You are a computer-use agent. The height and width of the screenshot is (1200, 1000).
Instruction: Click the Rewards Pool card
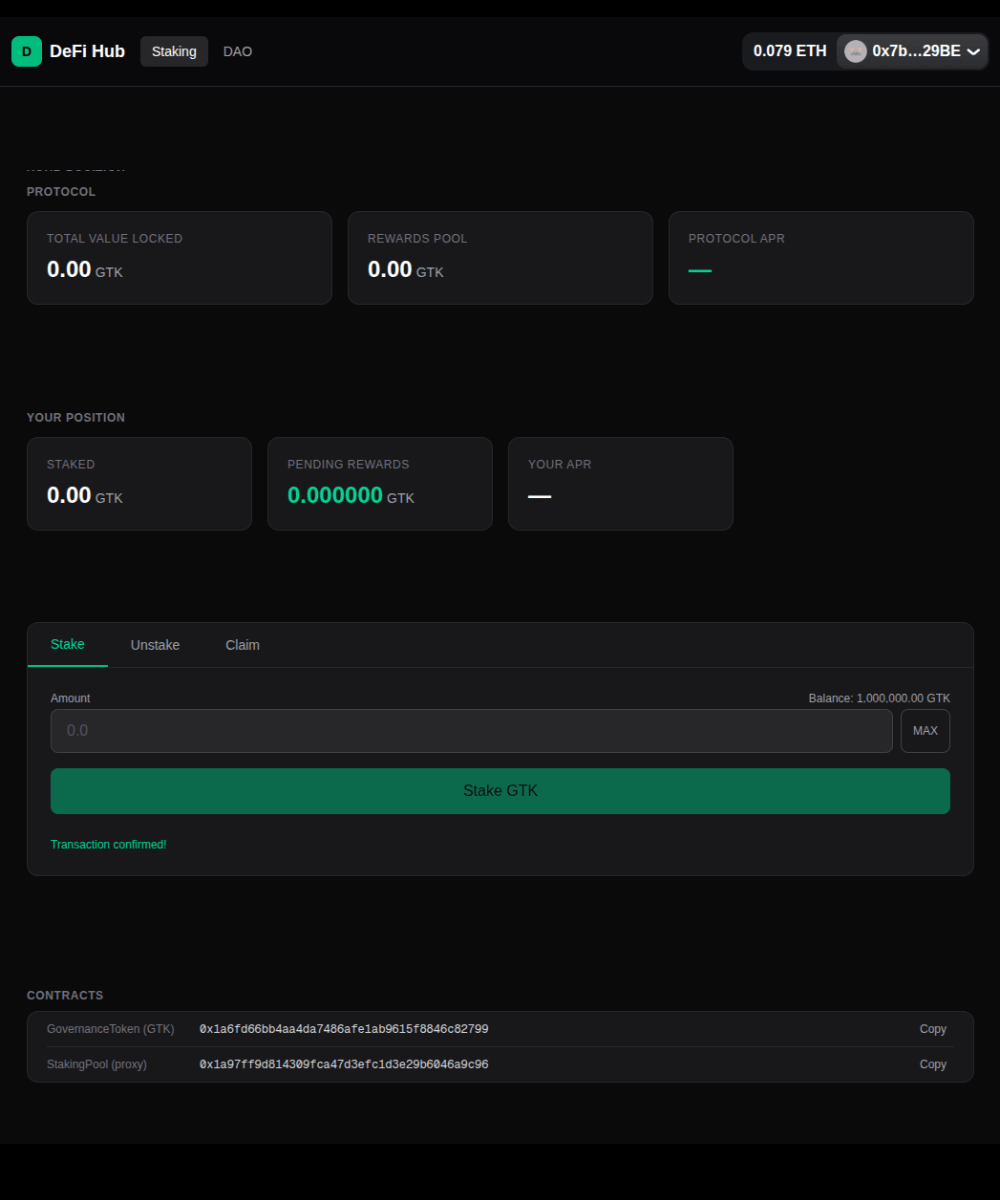tap(500, 258)
